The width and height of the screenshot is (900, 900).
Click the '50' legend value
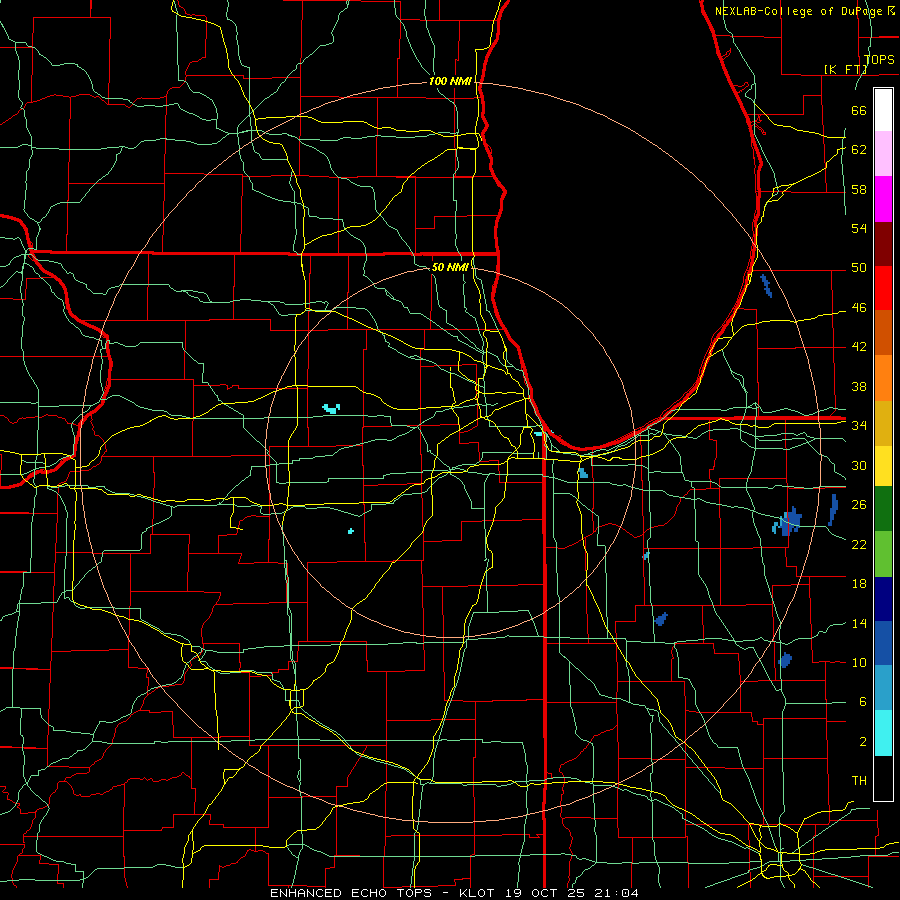859,268
